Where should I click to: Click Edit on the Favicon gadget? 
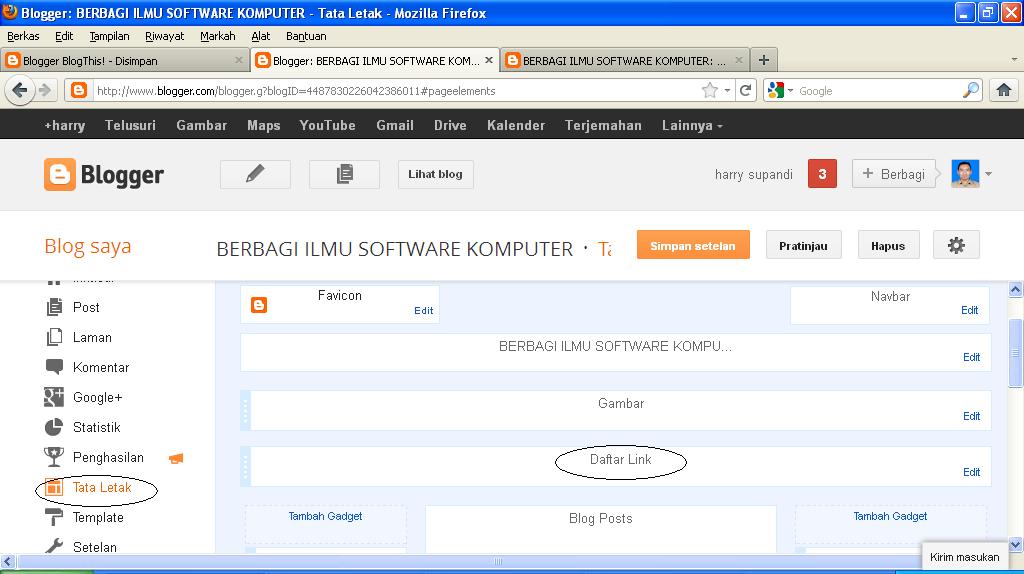423,311
